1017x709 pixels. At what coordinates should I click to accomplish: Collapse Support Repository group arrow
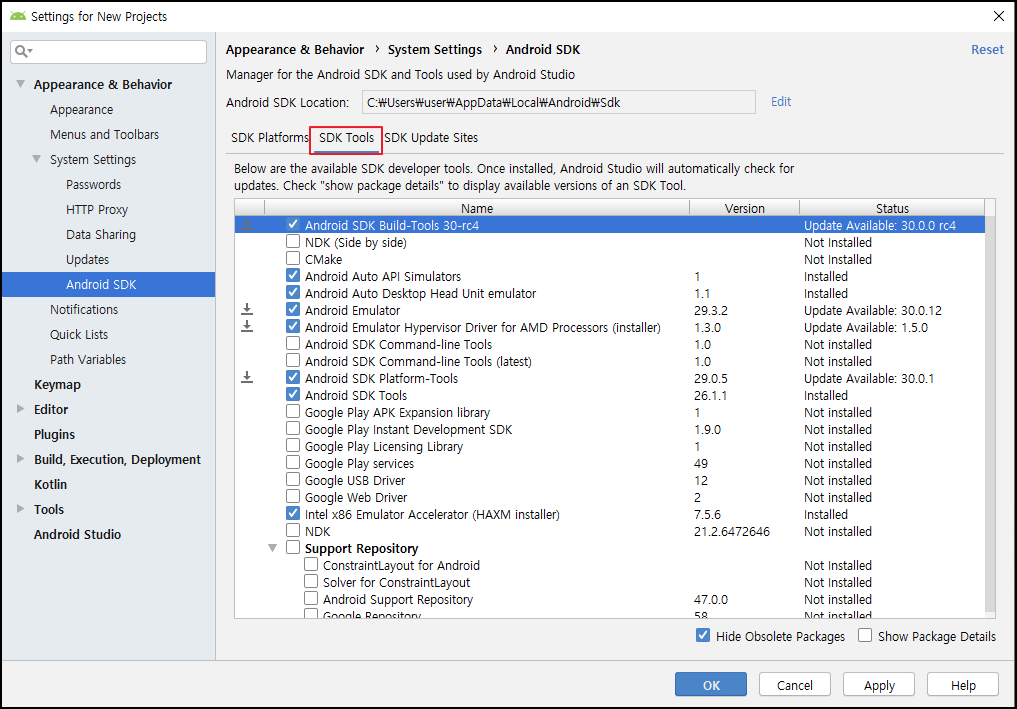point(273,548)
